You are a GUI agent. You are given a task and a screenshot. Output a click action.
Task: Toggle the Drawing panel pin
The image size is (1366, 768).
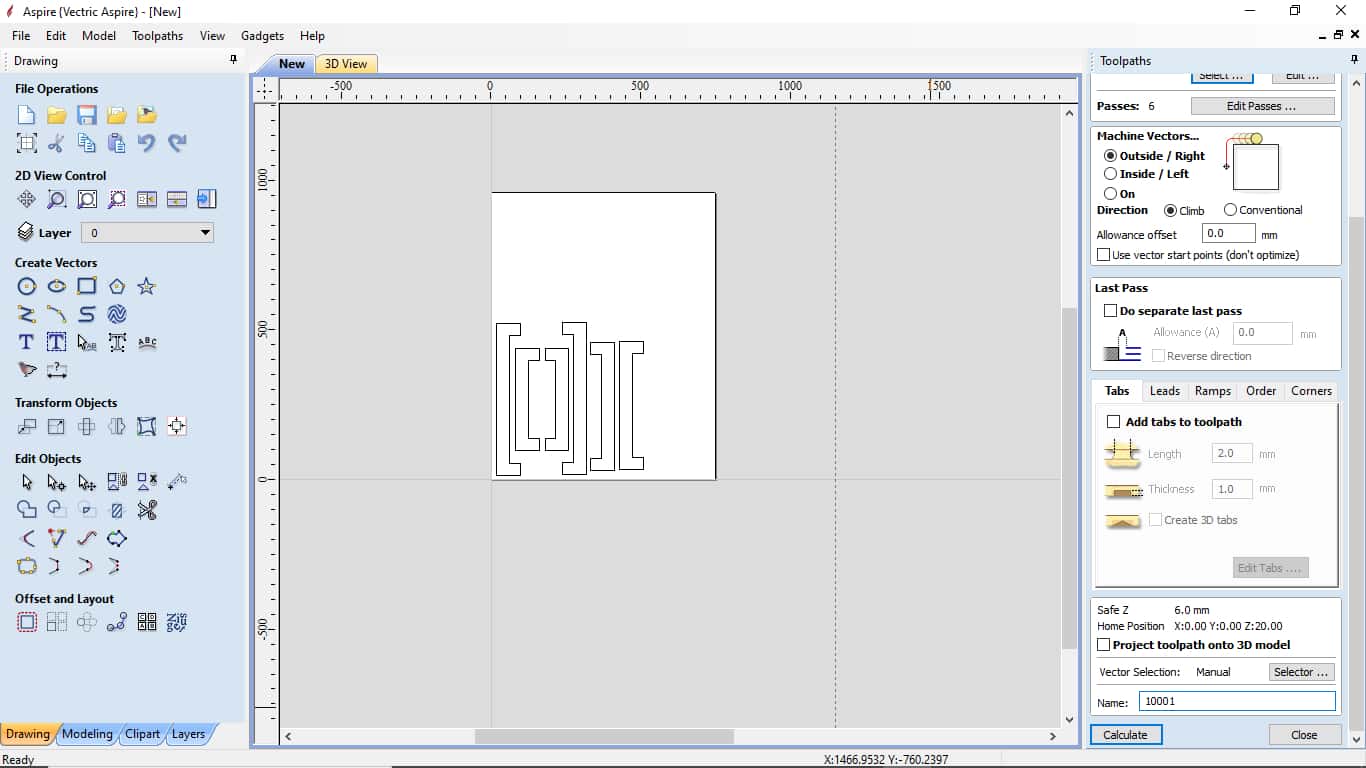pos(234,60)
